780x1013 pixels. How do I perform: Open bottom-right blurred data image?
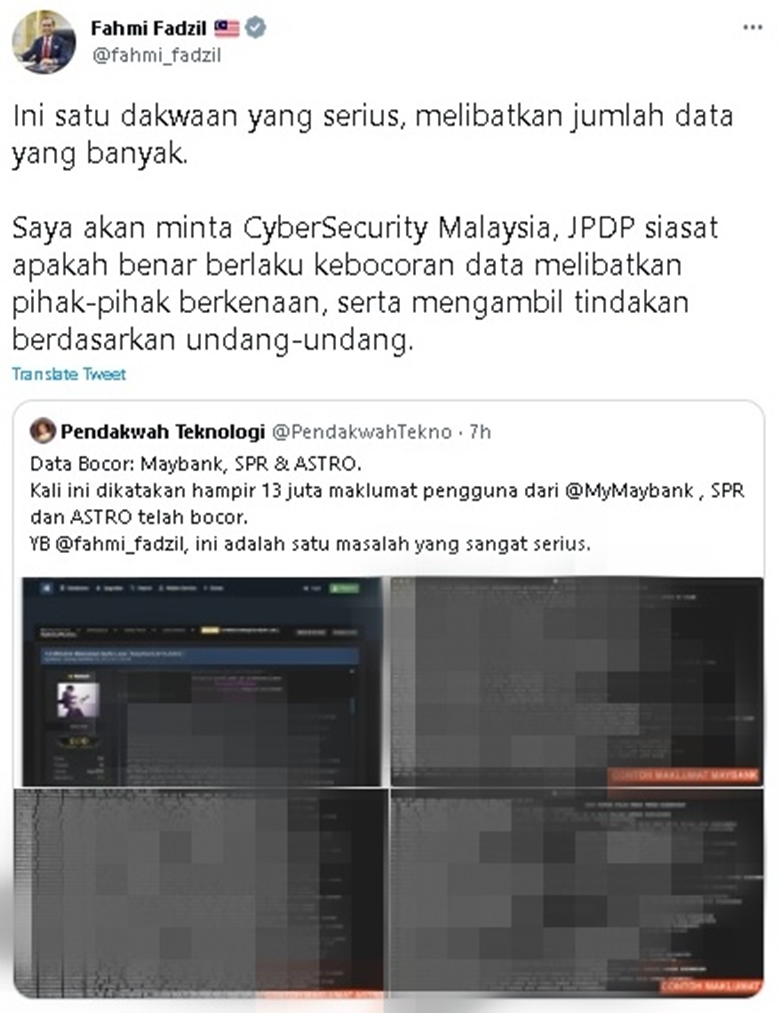576,890
